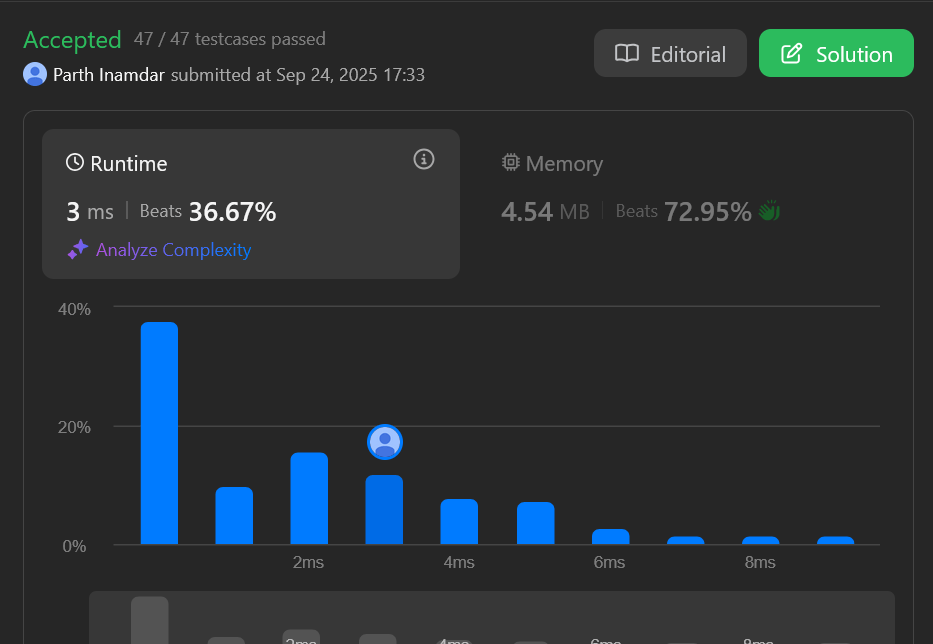Click the clapping hands icon by Memory
The height and width of the screenshot is (644, 933).
click(x=769, y=211)
